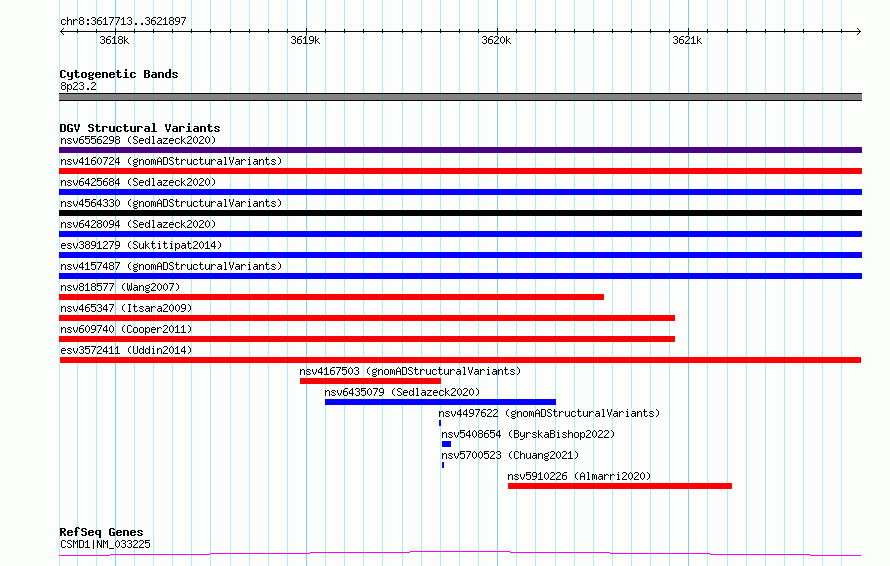Click the ruler's right arrowhead

coord(859,32)
